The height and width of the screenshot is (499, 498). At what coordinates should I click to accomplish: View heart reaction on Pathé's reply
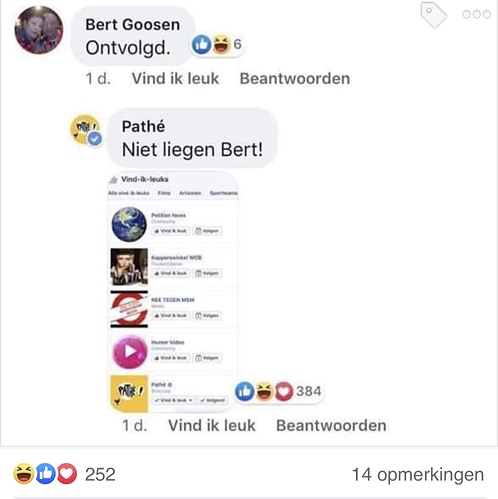point(284,391)
